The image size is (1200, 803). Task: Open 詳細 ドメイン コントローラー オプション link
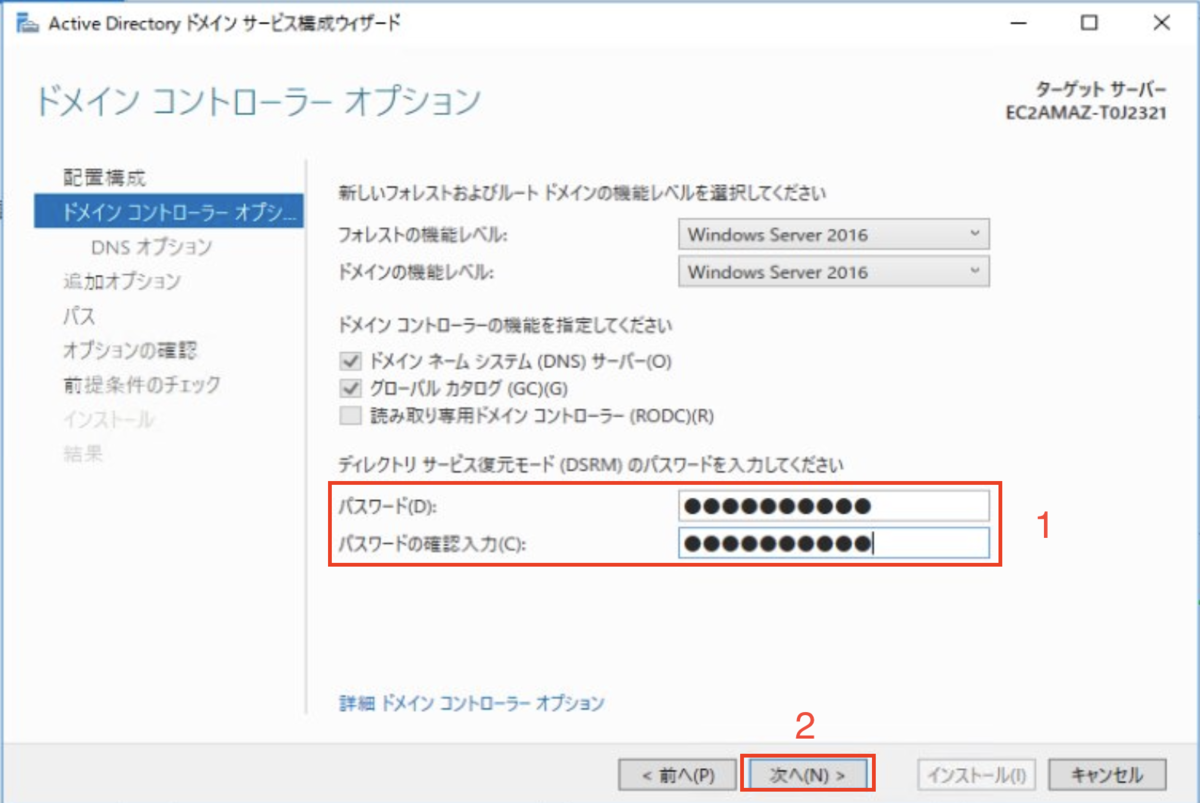[x=472, y=703]
